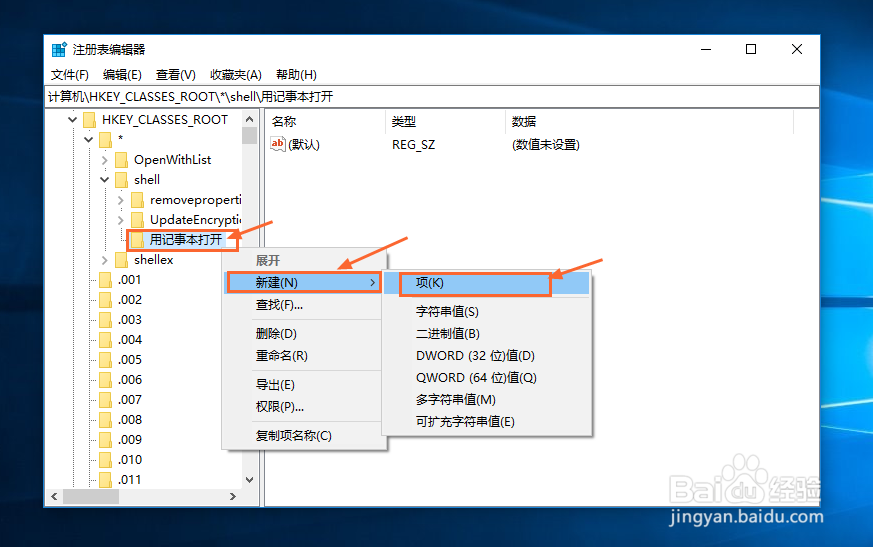Viewport: 873px width, 547px height.
Task: Click the HKEY_CLASSES_ROOT folder icon
Action: (x=89, y=120)
